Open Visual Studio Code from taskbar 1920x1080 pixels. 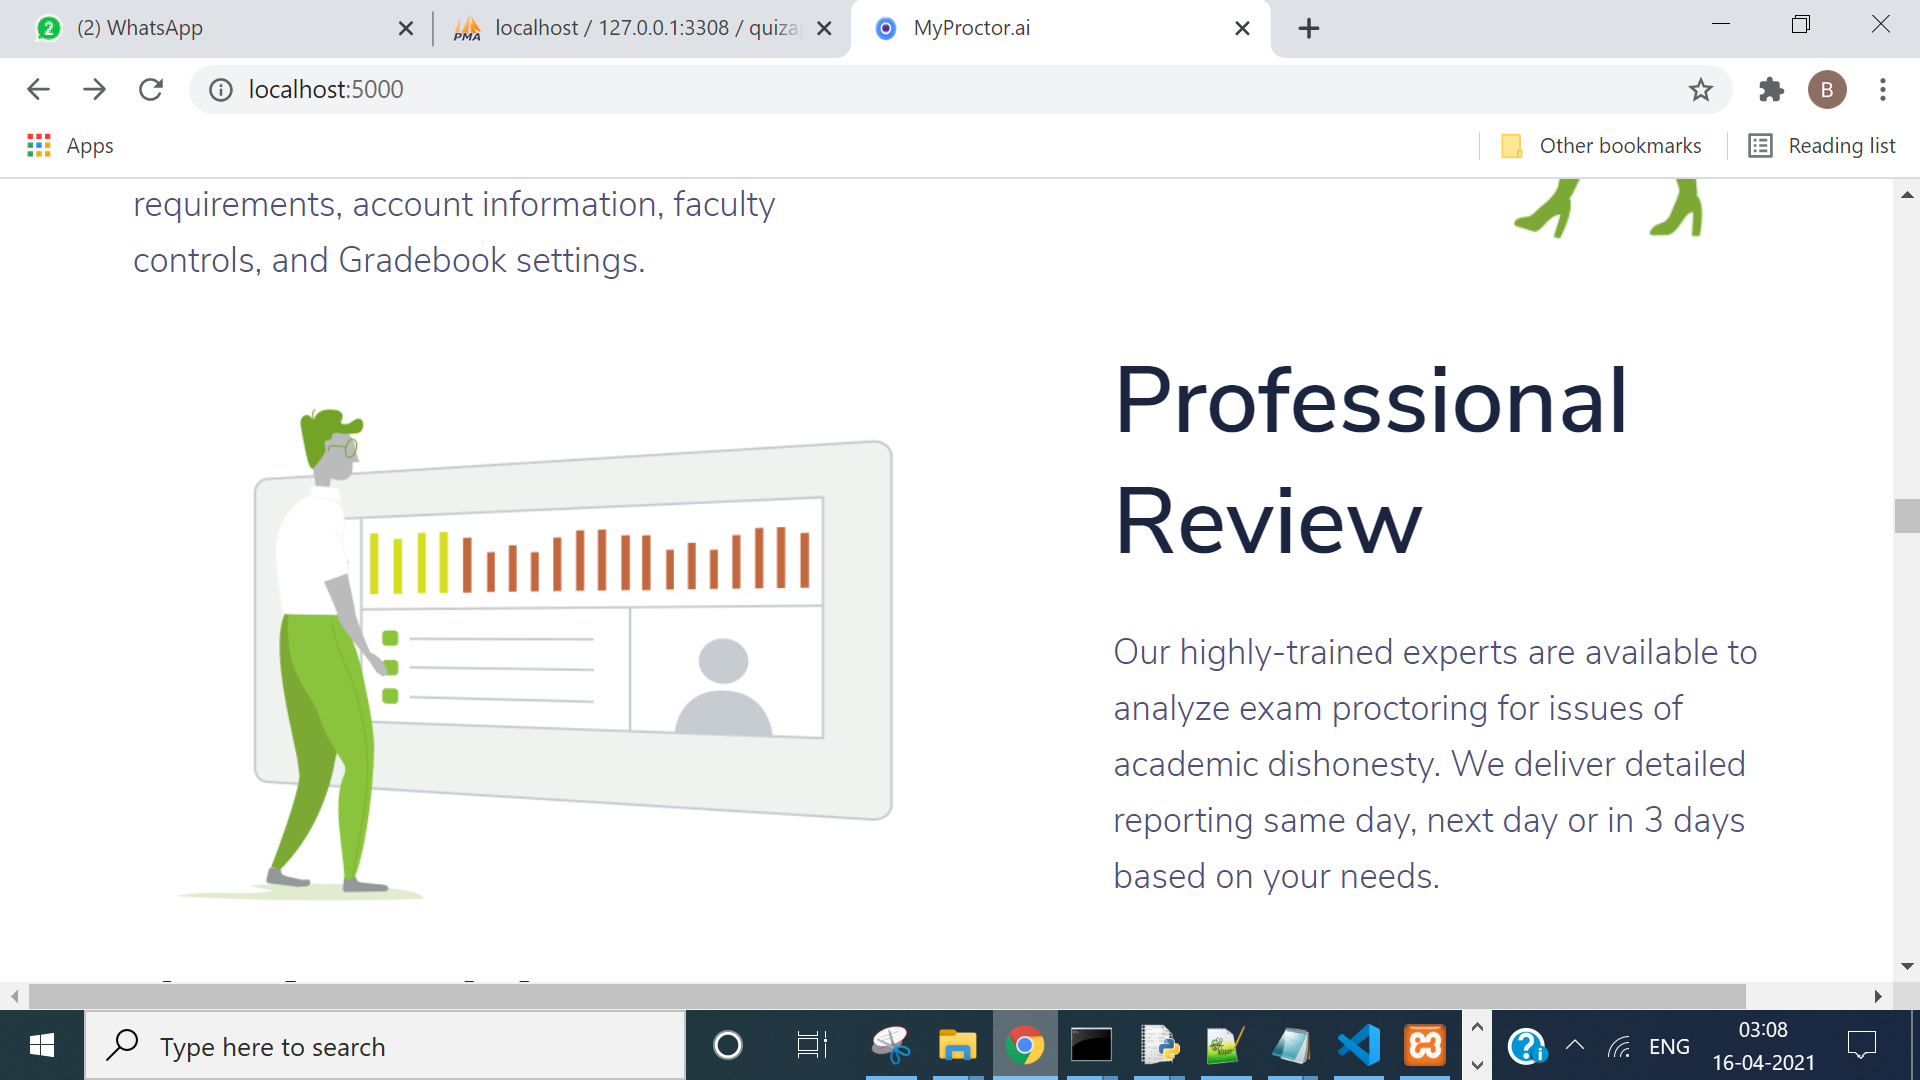pyautogui.click(x=1358, y=1046)
